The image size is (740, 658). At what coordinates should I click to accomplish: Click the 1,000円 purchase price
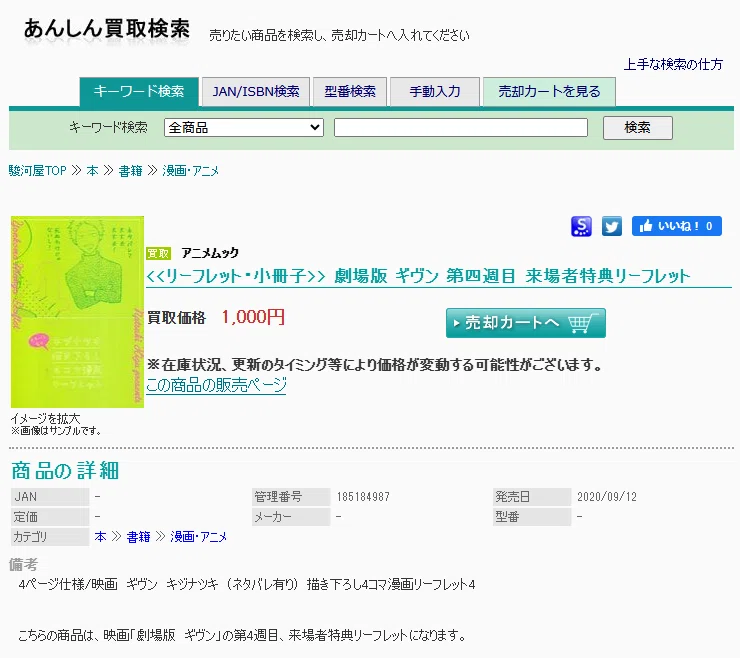[253, 317]
